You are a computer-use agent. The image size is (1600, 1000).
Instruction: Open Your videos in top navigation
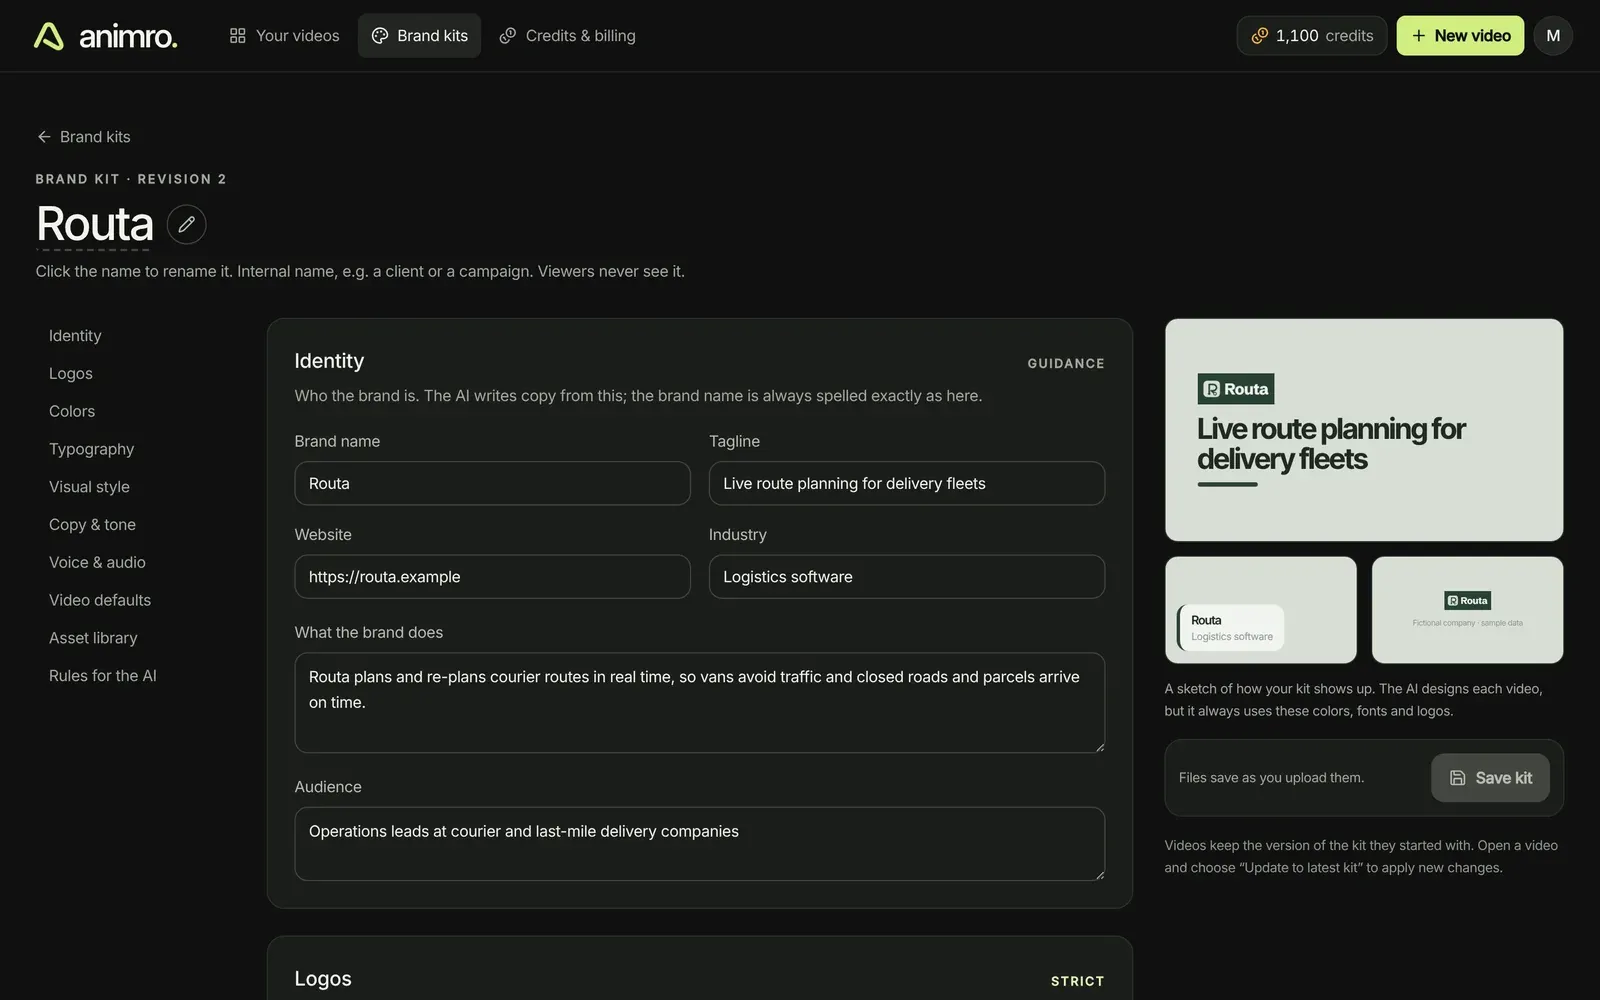pyautogui.click(x=285, y=36)
